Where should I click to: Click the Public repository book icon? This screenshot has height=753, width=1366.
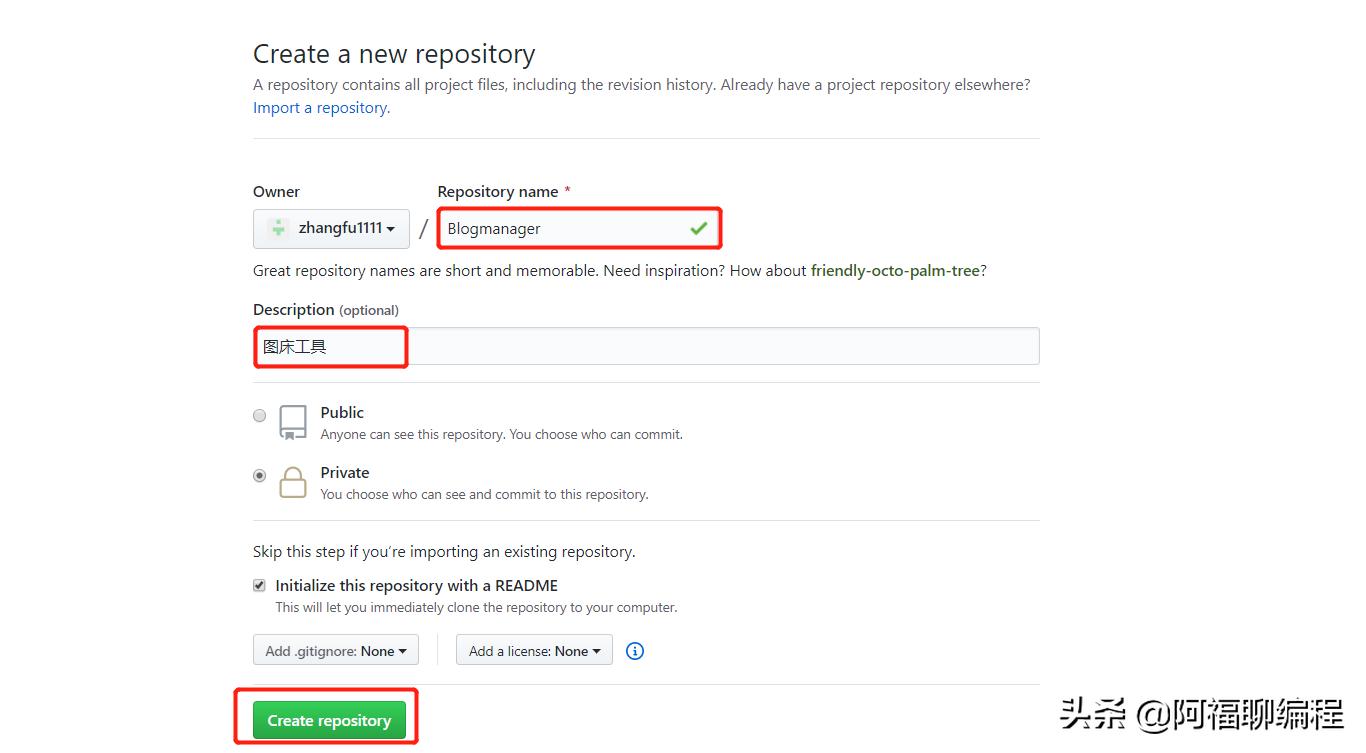293,422
